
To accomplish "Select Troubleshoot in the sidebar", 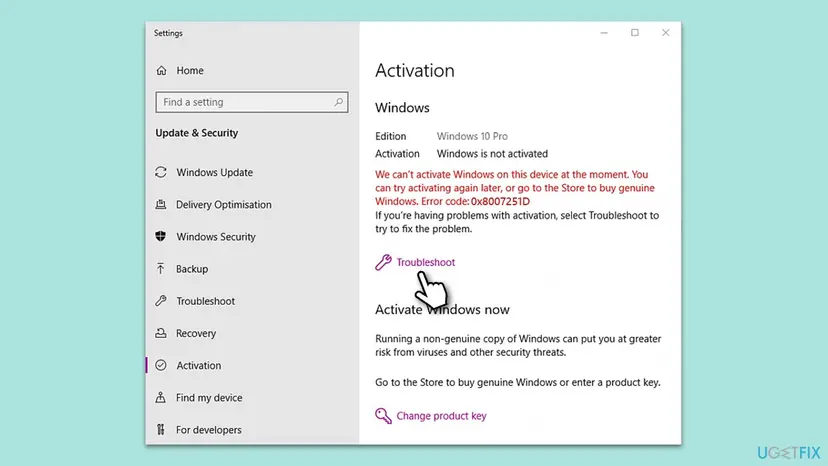I will tap(205, 301).
